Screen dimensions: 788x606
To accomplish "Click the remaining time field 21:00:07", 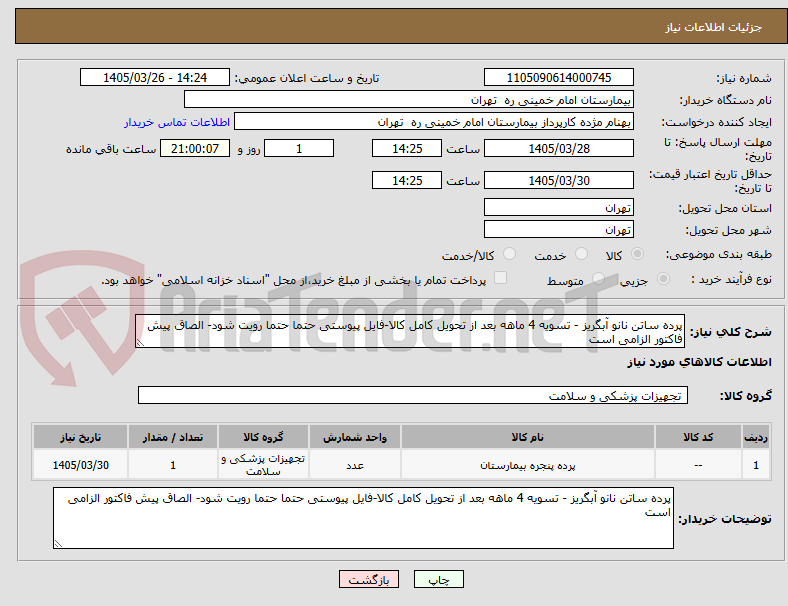I will (x=195, y=148).
